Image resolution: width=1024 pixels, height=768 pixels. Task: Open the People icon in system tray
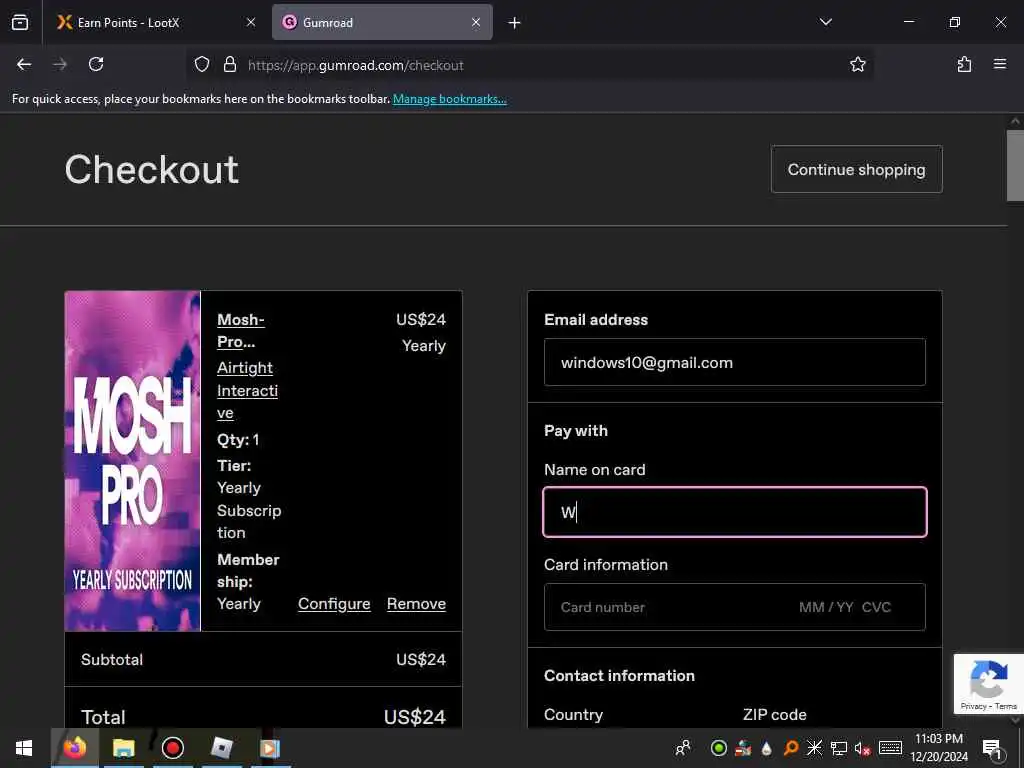[683, 748]
